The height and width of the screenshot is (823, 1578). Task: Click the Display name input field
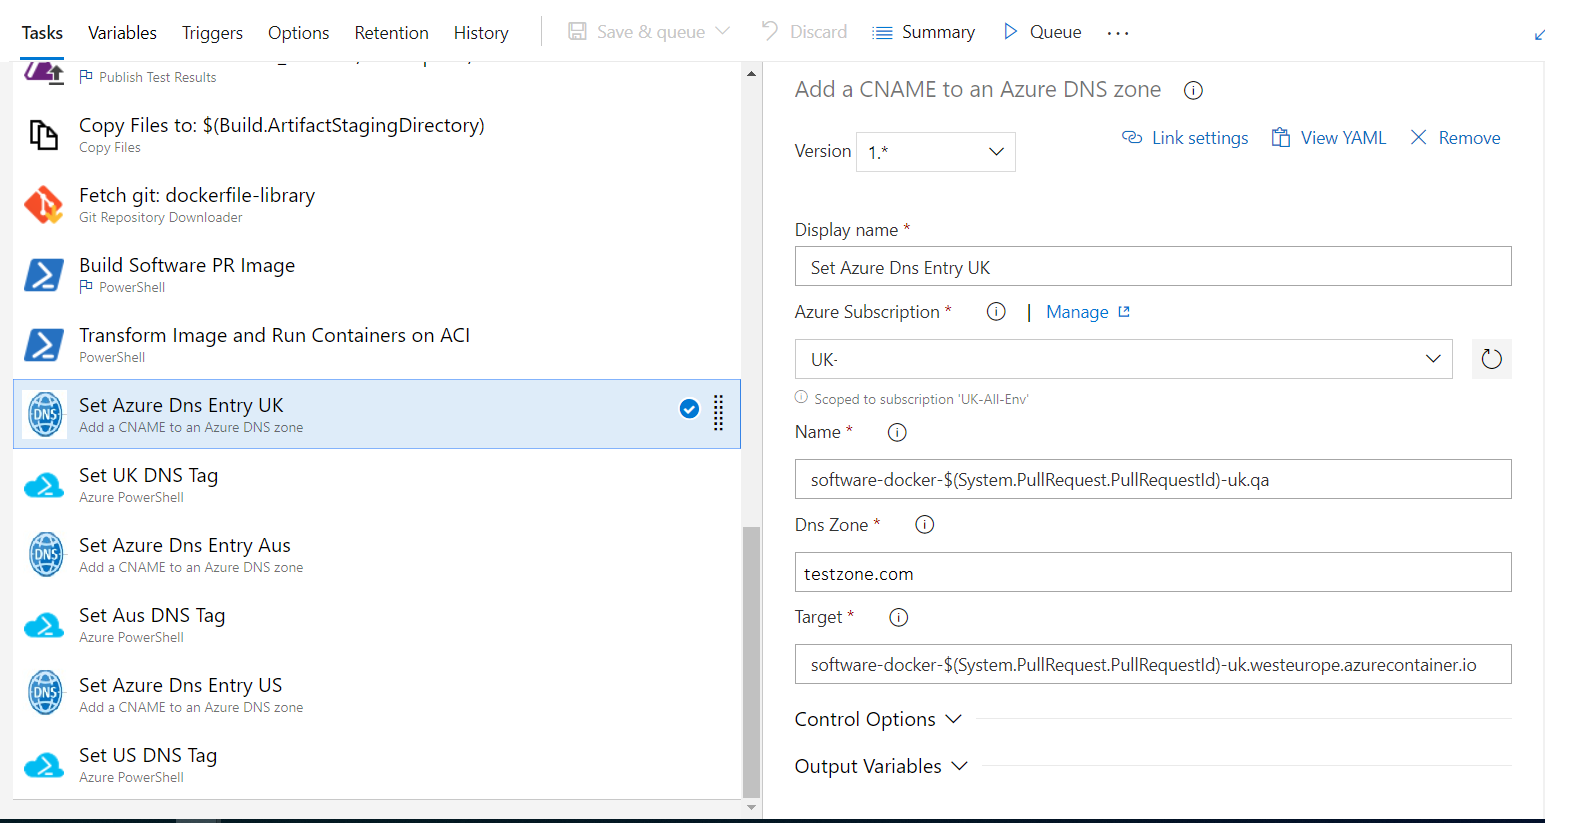click(1153, 266)
